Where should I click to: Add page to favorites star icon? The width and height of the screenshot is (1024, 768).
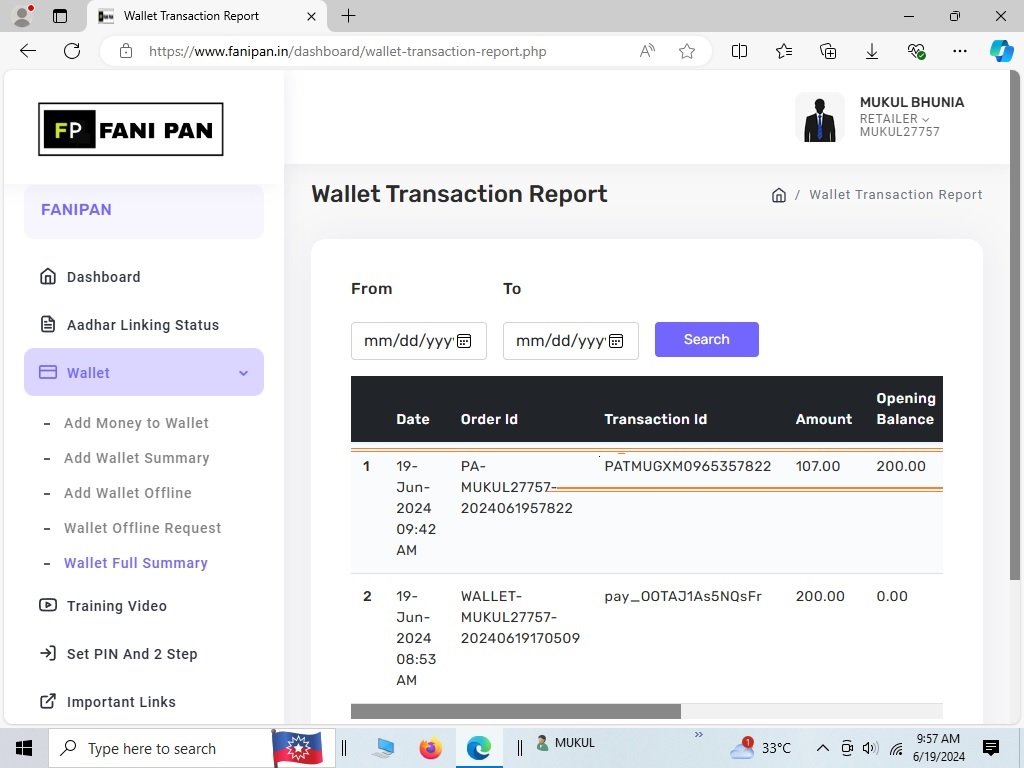tap(687, 51)
